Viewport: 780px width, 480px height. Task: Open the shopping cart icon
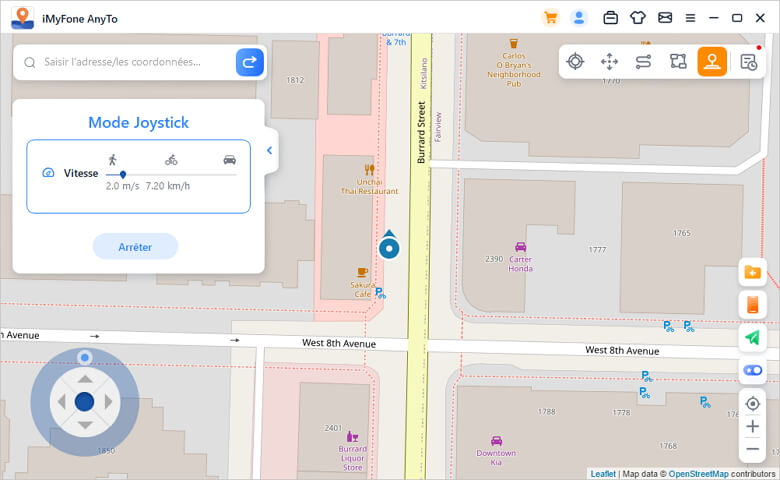point(551,18)
